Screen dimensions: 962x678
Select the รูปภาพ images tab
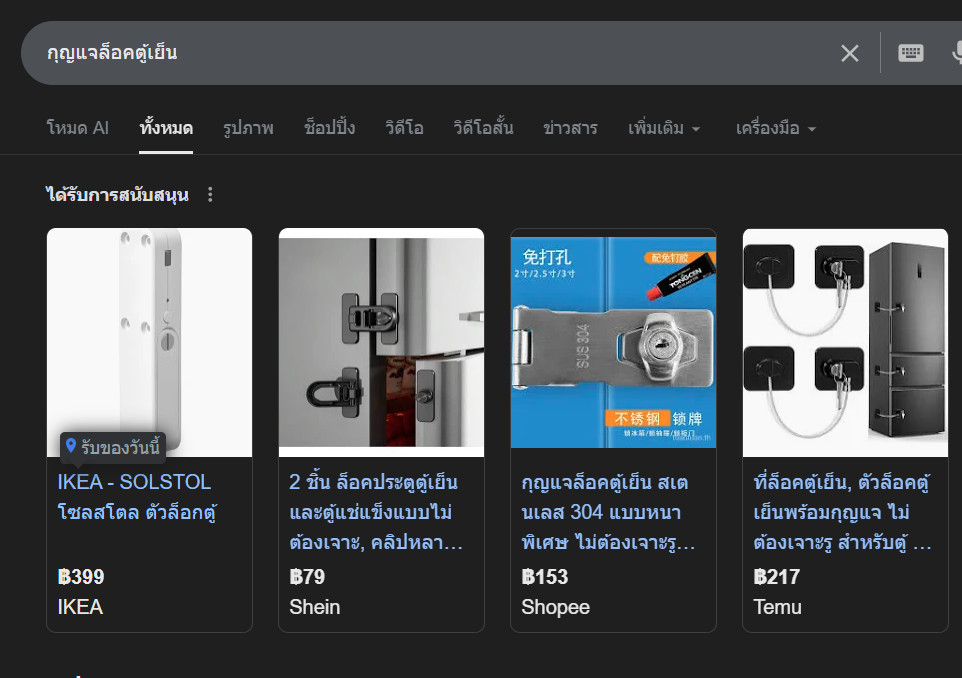tap(248, 128)
